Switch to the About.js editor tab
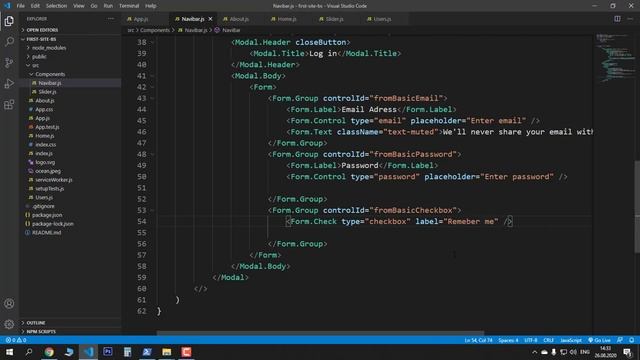640x360 pixels. 239,19
